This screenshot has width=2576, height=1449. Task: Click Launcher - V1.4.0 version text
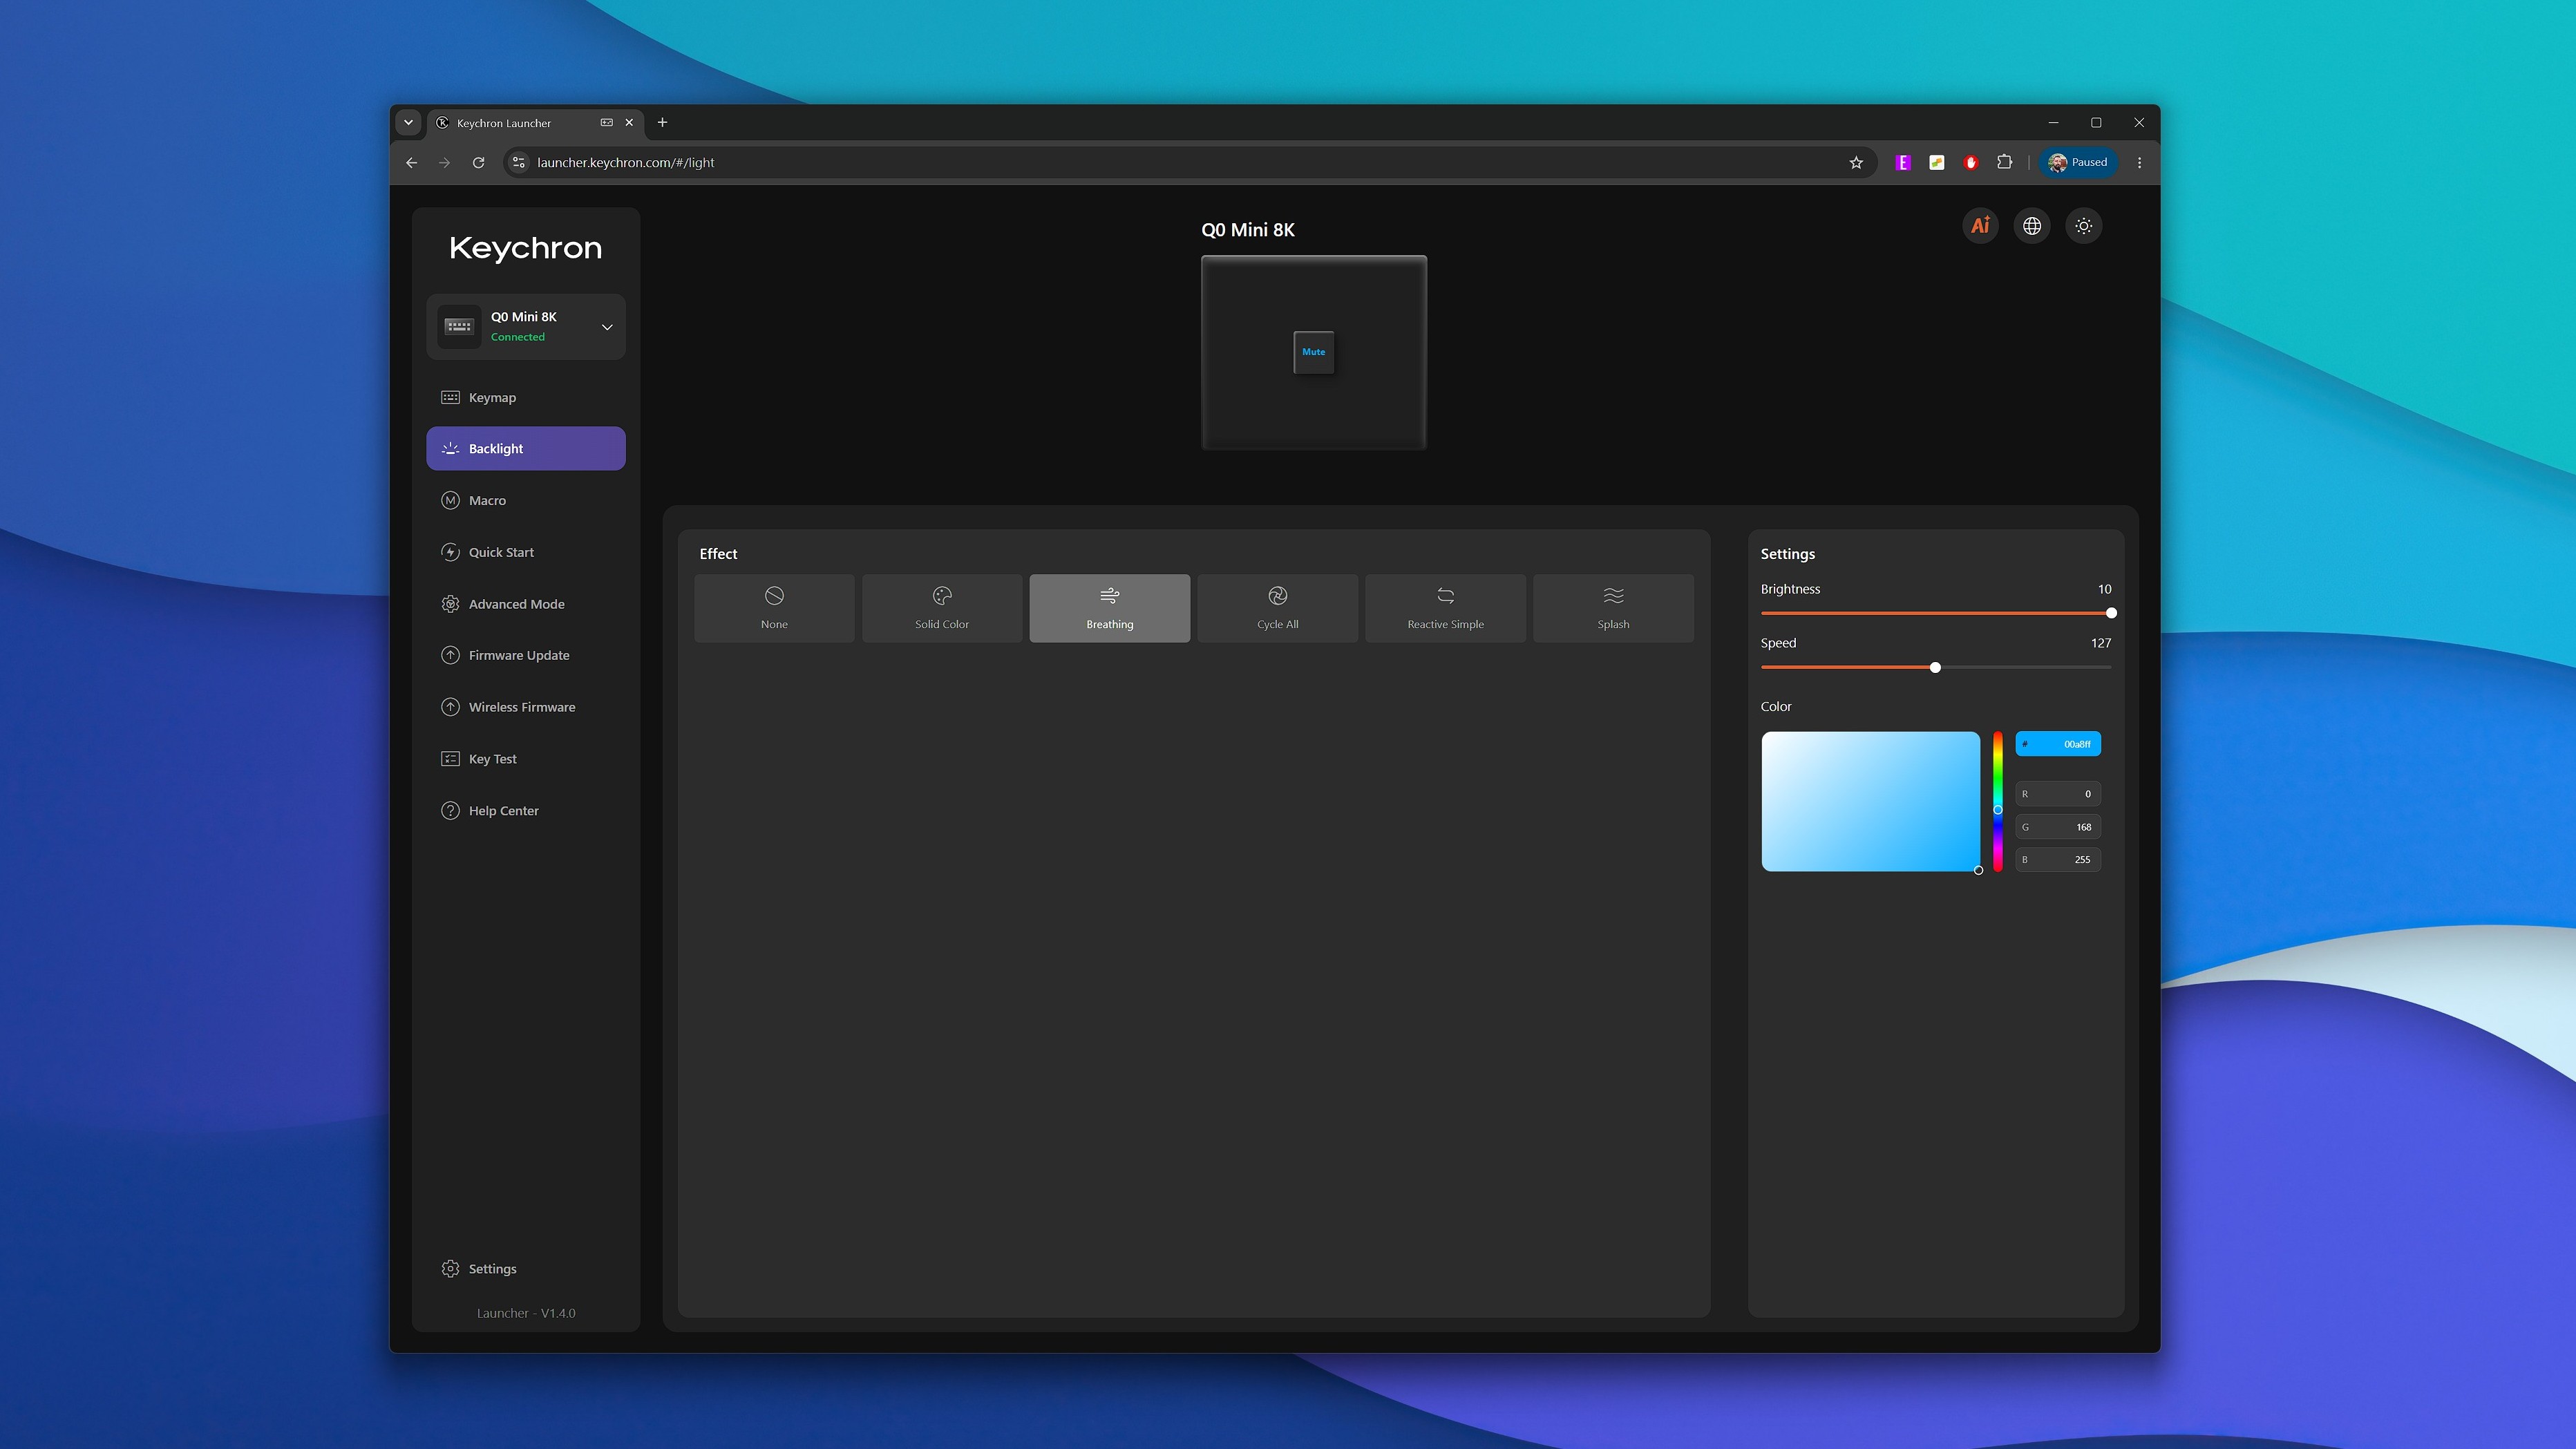(x=526, y=1313)
